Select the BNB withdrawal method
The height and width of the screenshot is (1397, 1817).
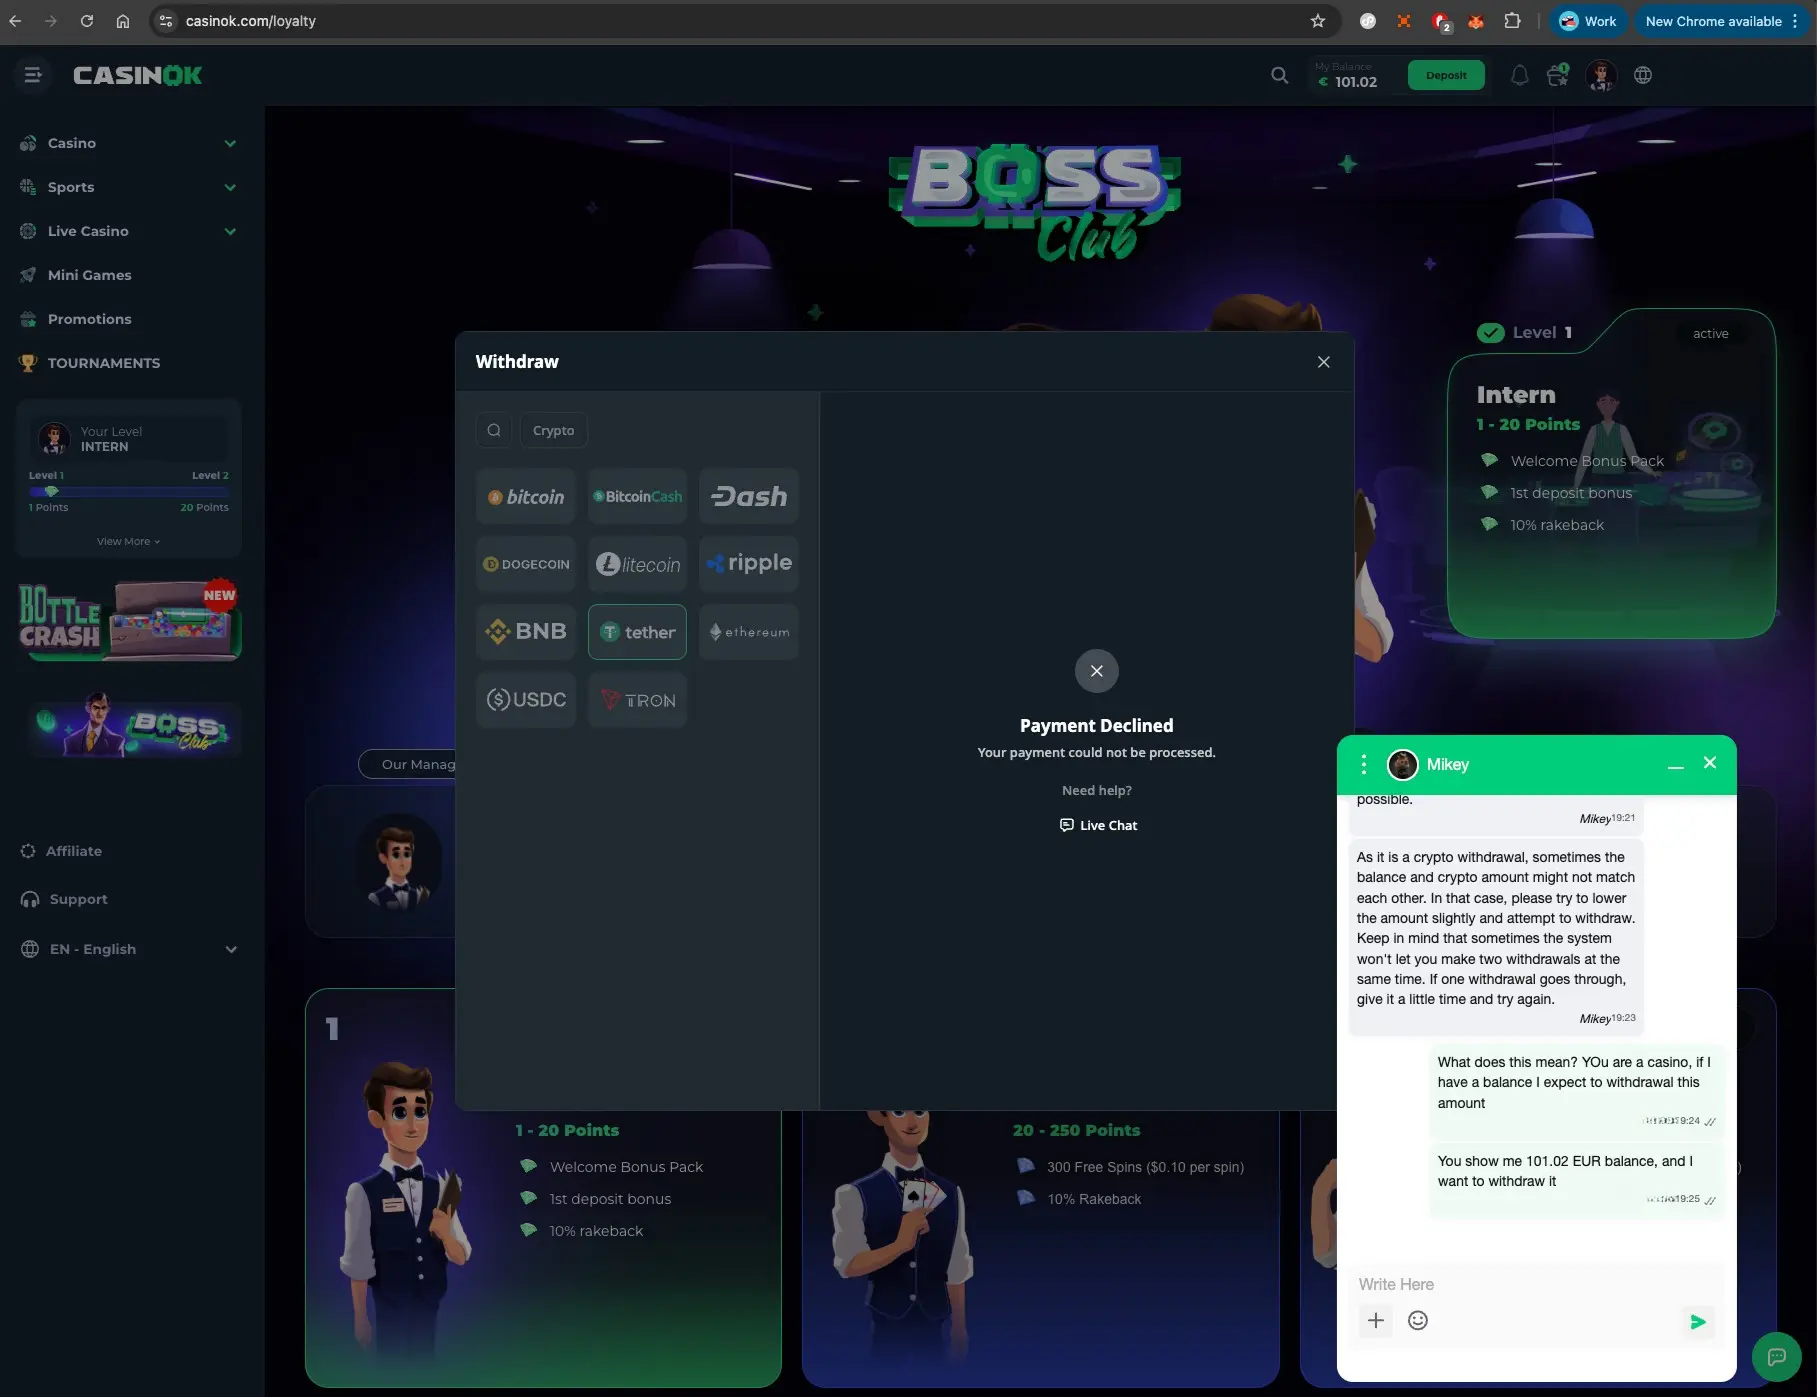(x=526, y=632)
